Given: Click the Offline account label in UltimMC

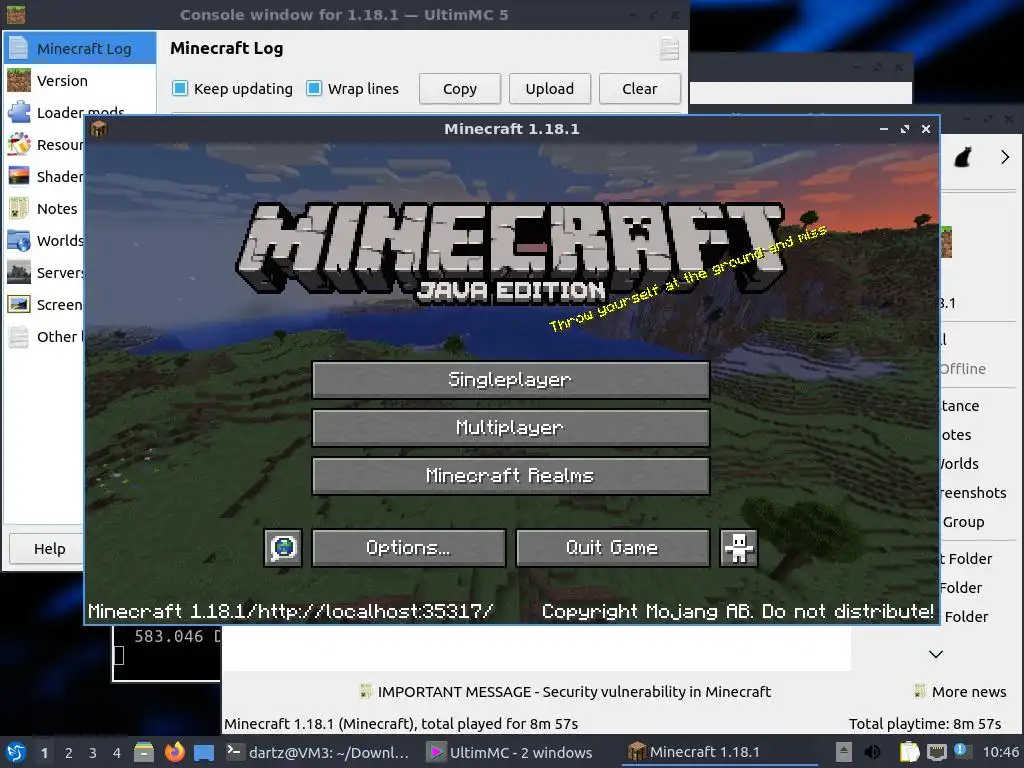Looking at the screenshot, I should click(963, 369).
